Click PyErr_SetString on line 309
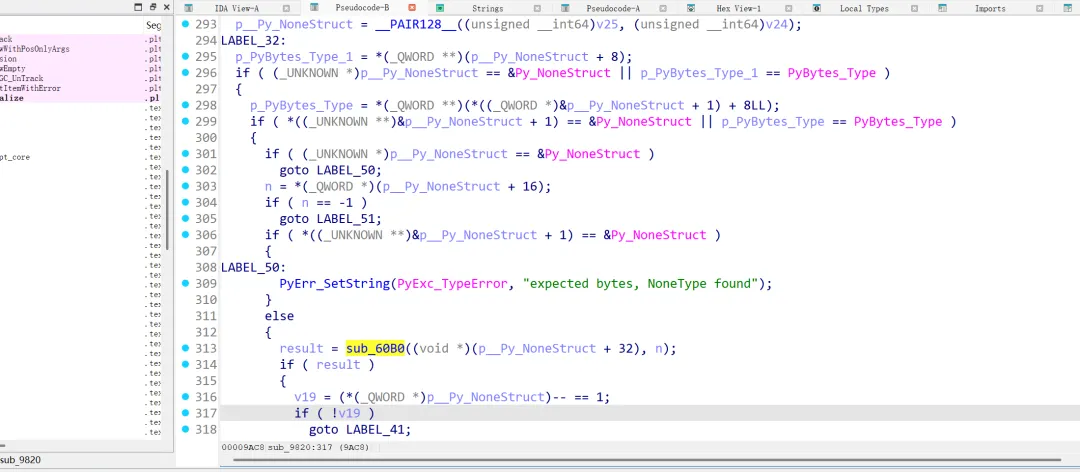 point(334,284)
